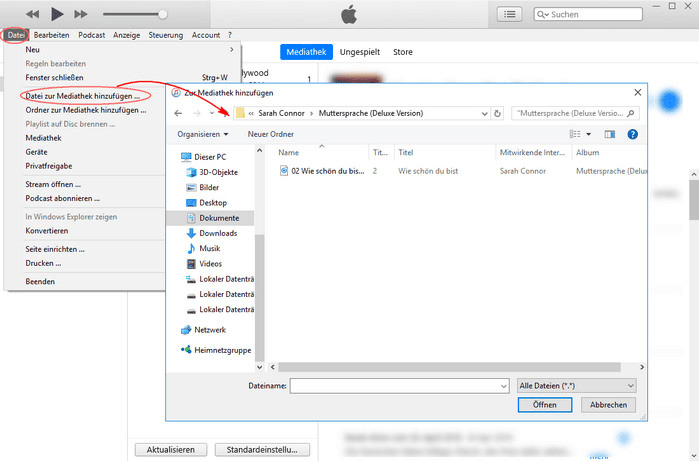Click Sarah Connor in the path bar
This screenshot has height=461, width=699.
coord(281,113)
